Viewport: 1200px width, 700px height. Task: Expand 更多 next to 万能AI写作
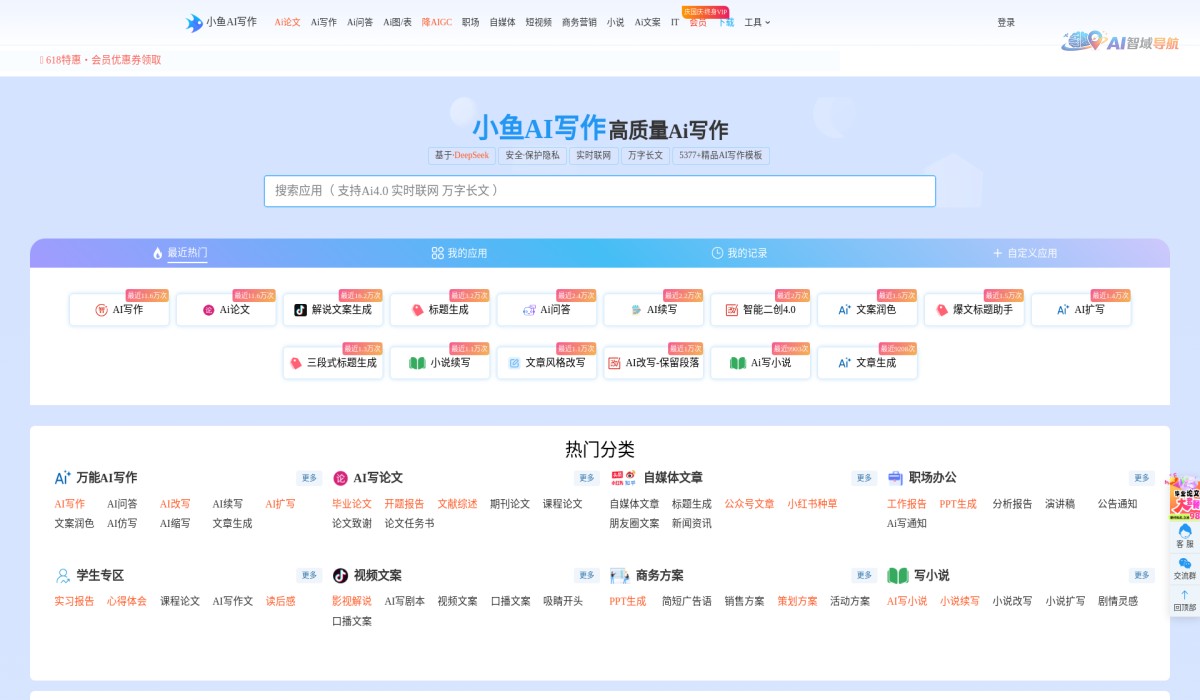pos(307,478)
